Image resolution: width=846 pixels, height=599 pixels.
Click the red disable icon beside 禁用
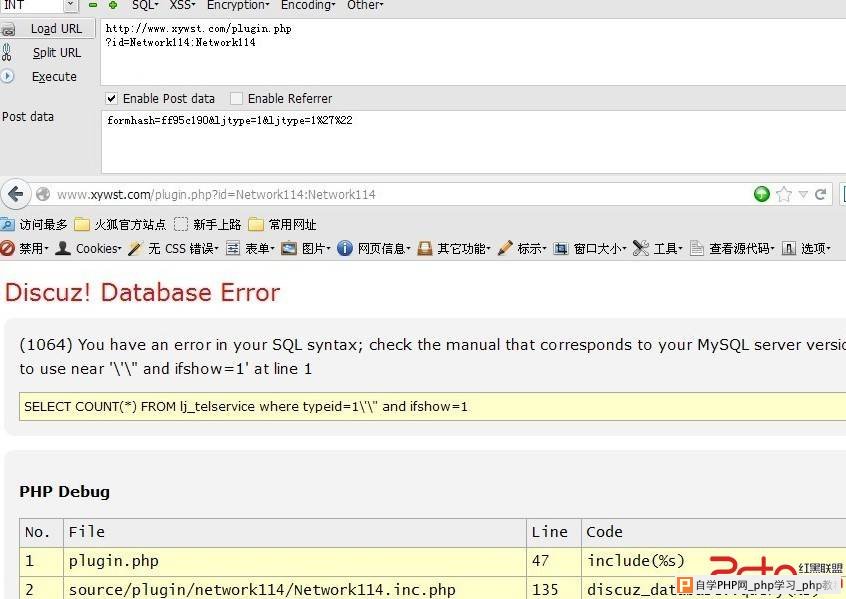(8, 248)
